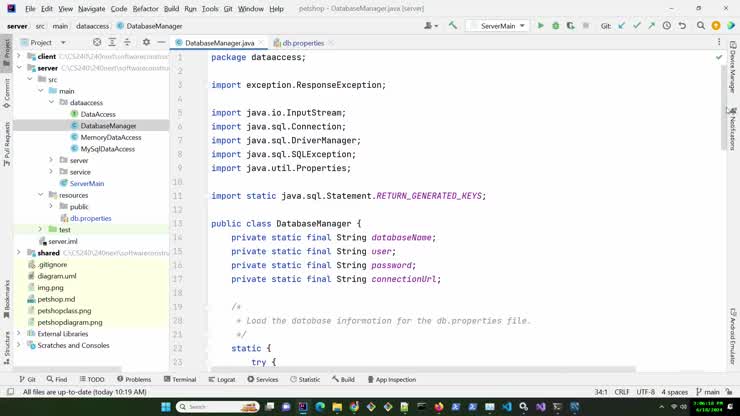Click the Stop run icon

click(x=586, y=26)
